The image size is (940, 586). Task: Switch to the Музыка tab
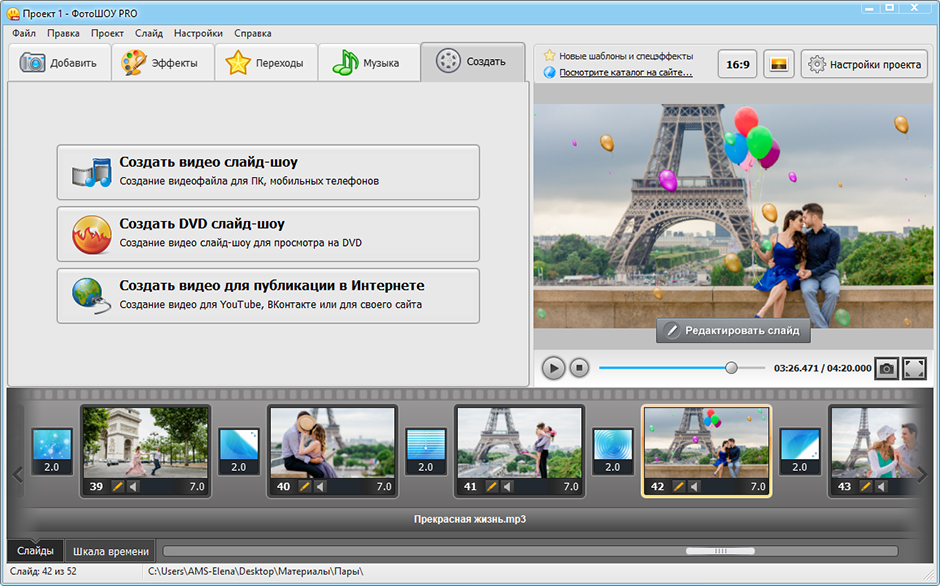tap(369, 62)
